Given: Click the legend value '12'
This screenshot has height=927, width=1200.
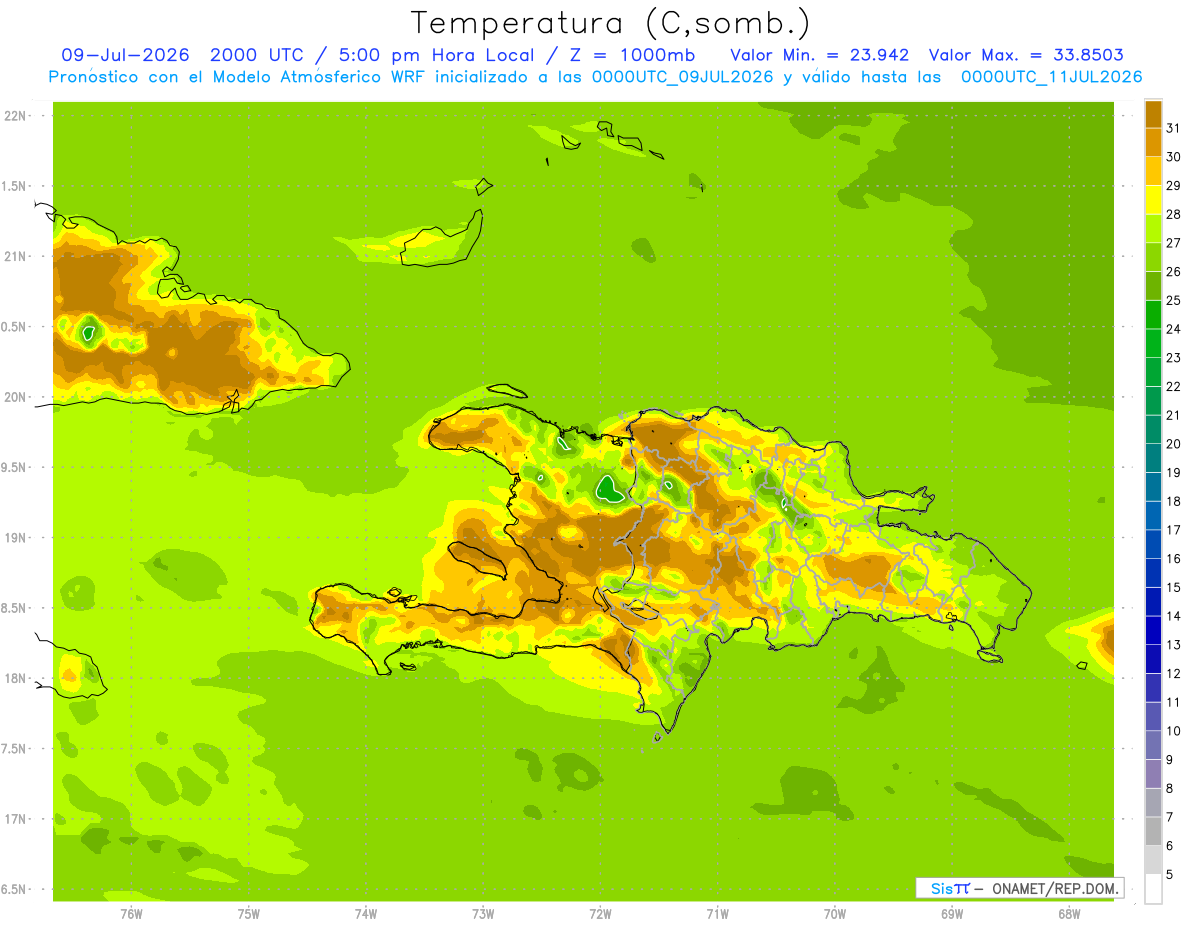Looking at the screenshot, I should tap(1174, 673).
